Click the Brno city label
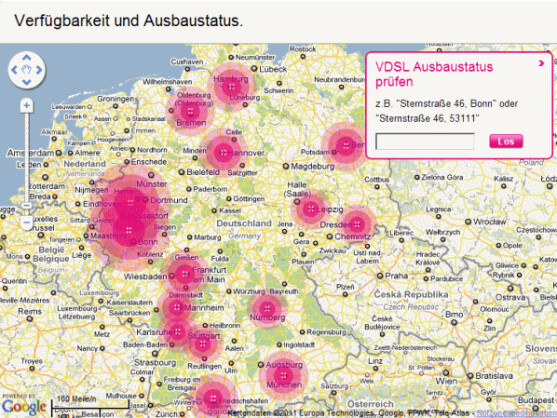 click(x=454, y=314)
